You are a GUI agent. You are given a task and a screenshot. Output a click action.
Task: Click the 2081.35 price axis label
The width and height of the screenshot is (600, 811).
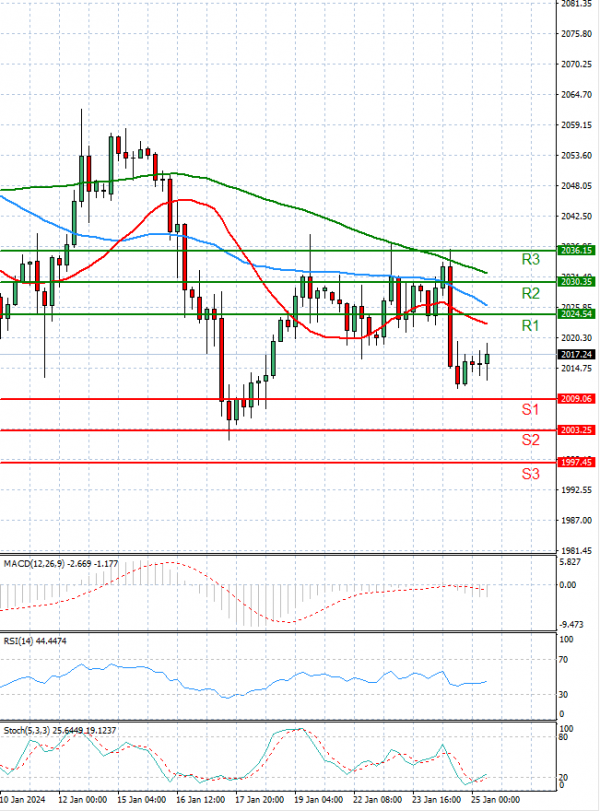click(x=577, y=5)
